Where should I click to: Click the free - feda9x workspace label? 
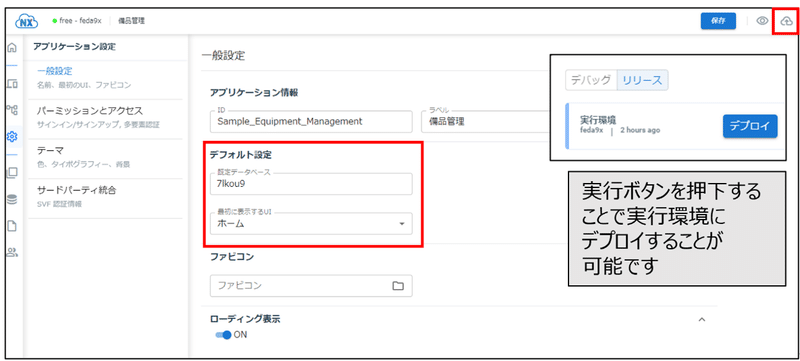pos(80,21)
